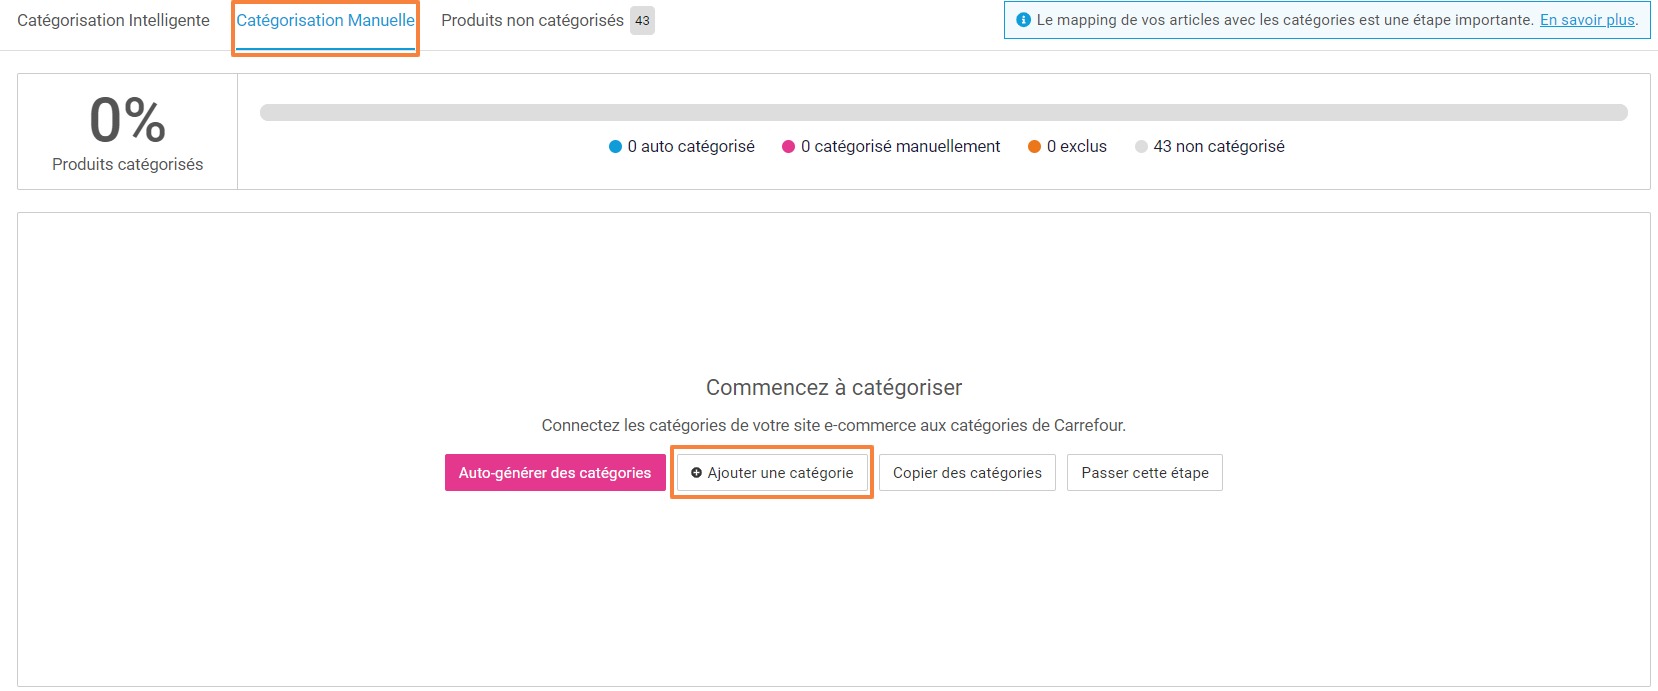Click the mapping importance notice text
The image size is (1658, 691).
click(x=1285, y=20)
